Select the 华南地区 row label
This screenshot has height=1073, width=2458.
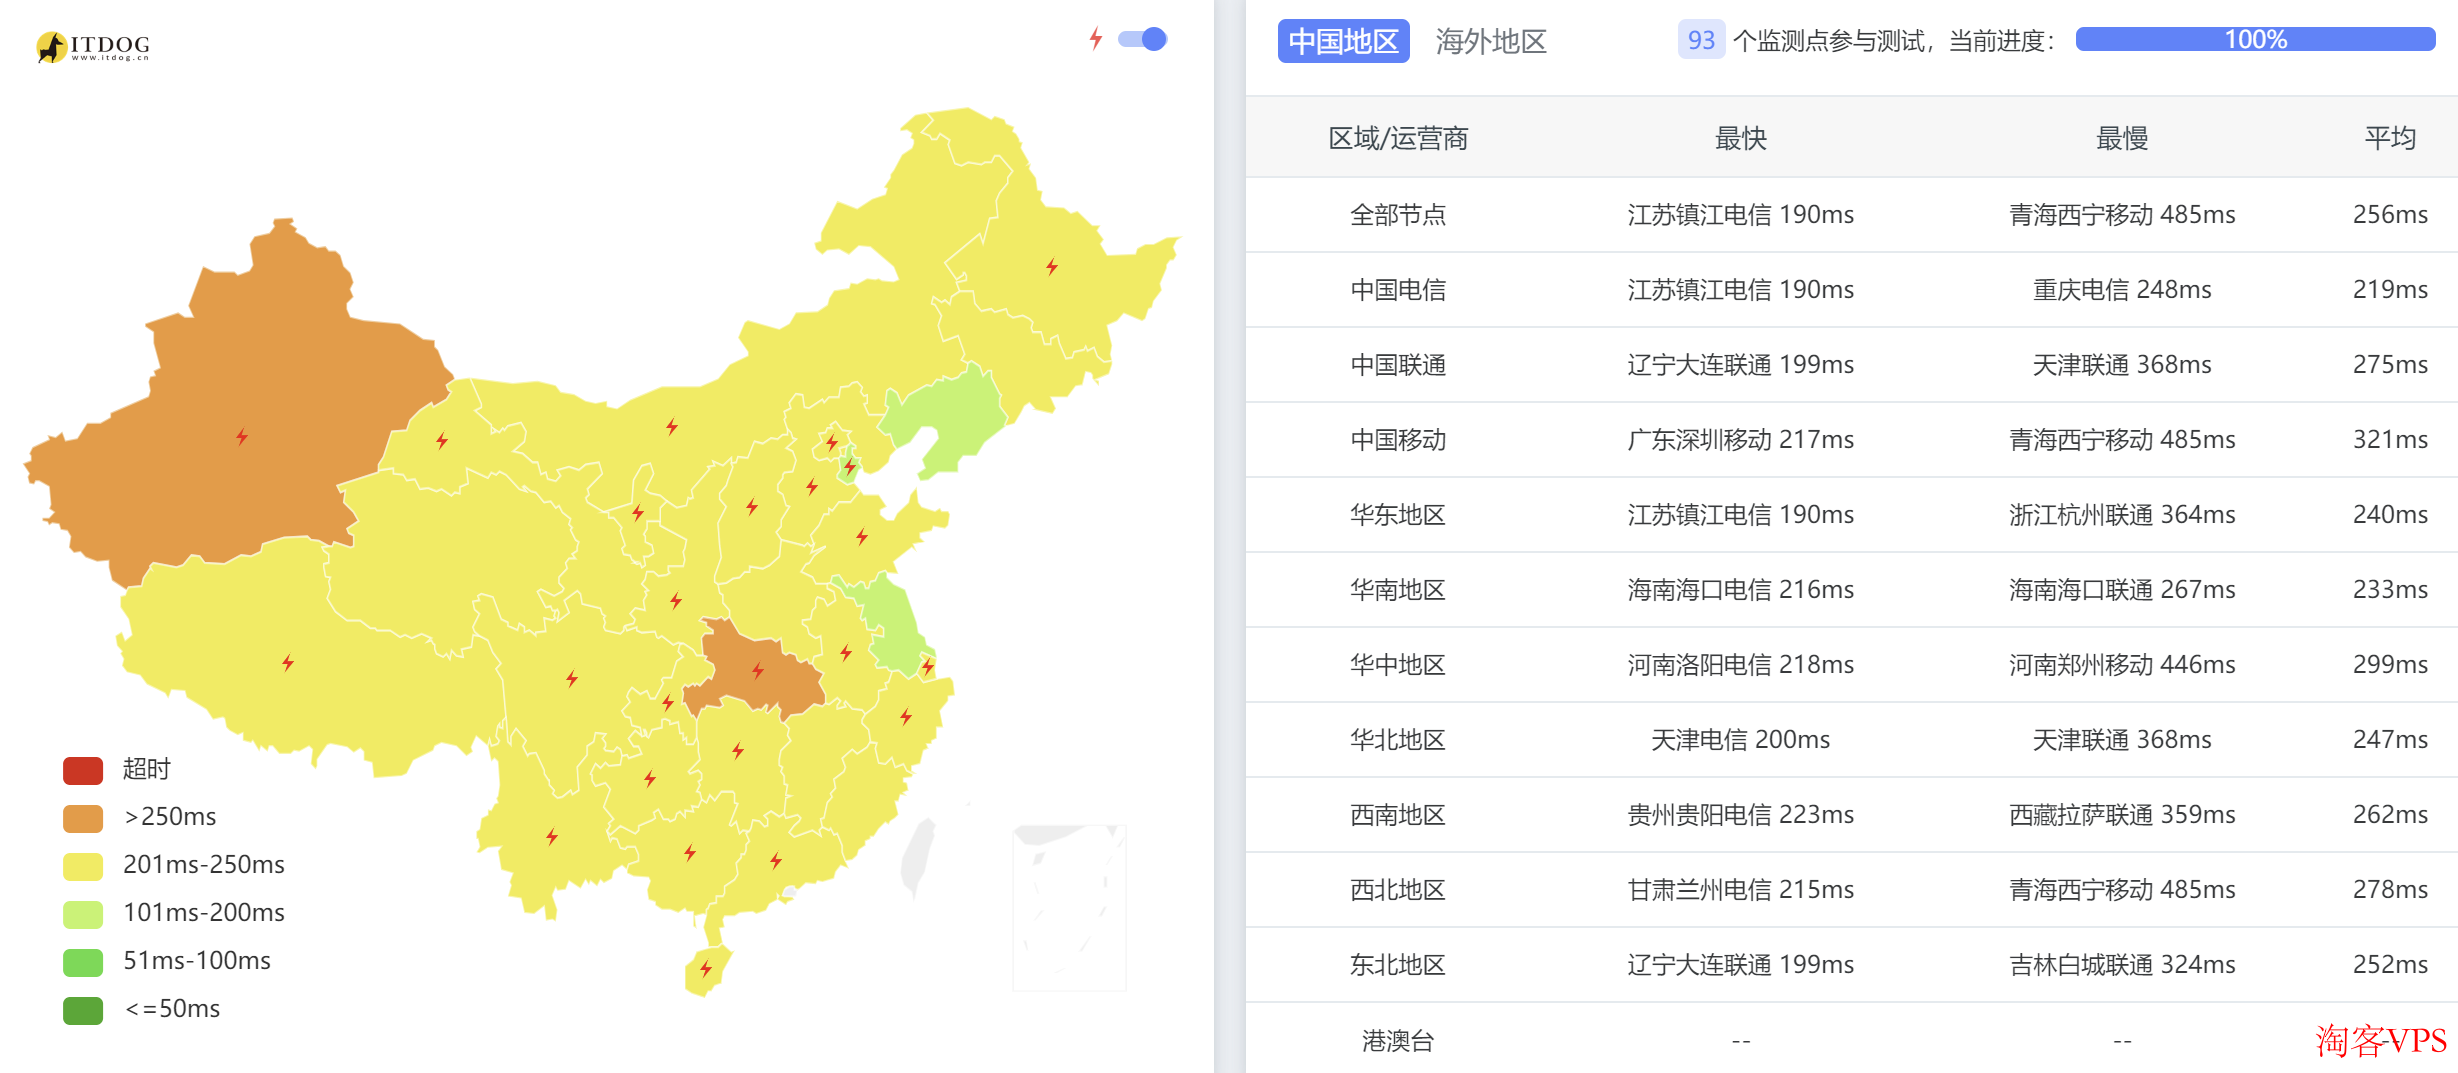point(1398,589)
